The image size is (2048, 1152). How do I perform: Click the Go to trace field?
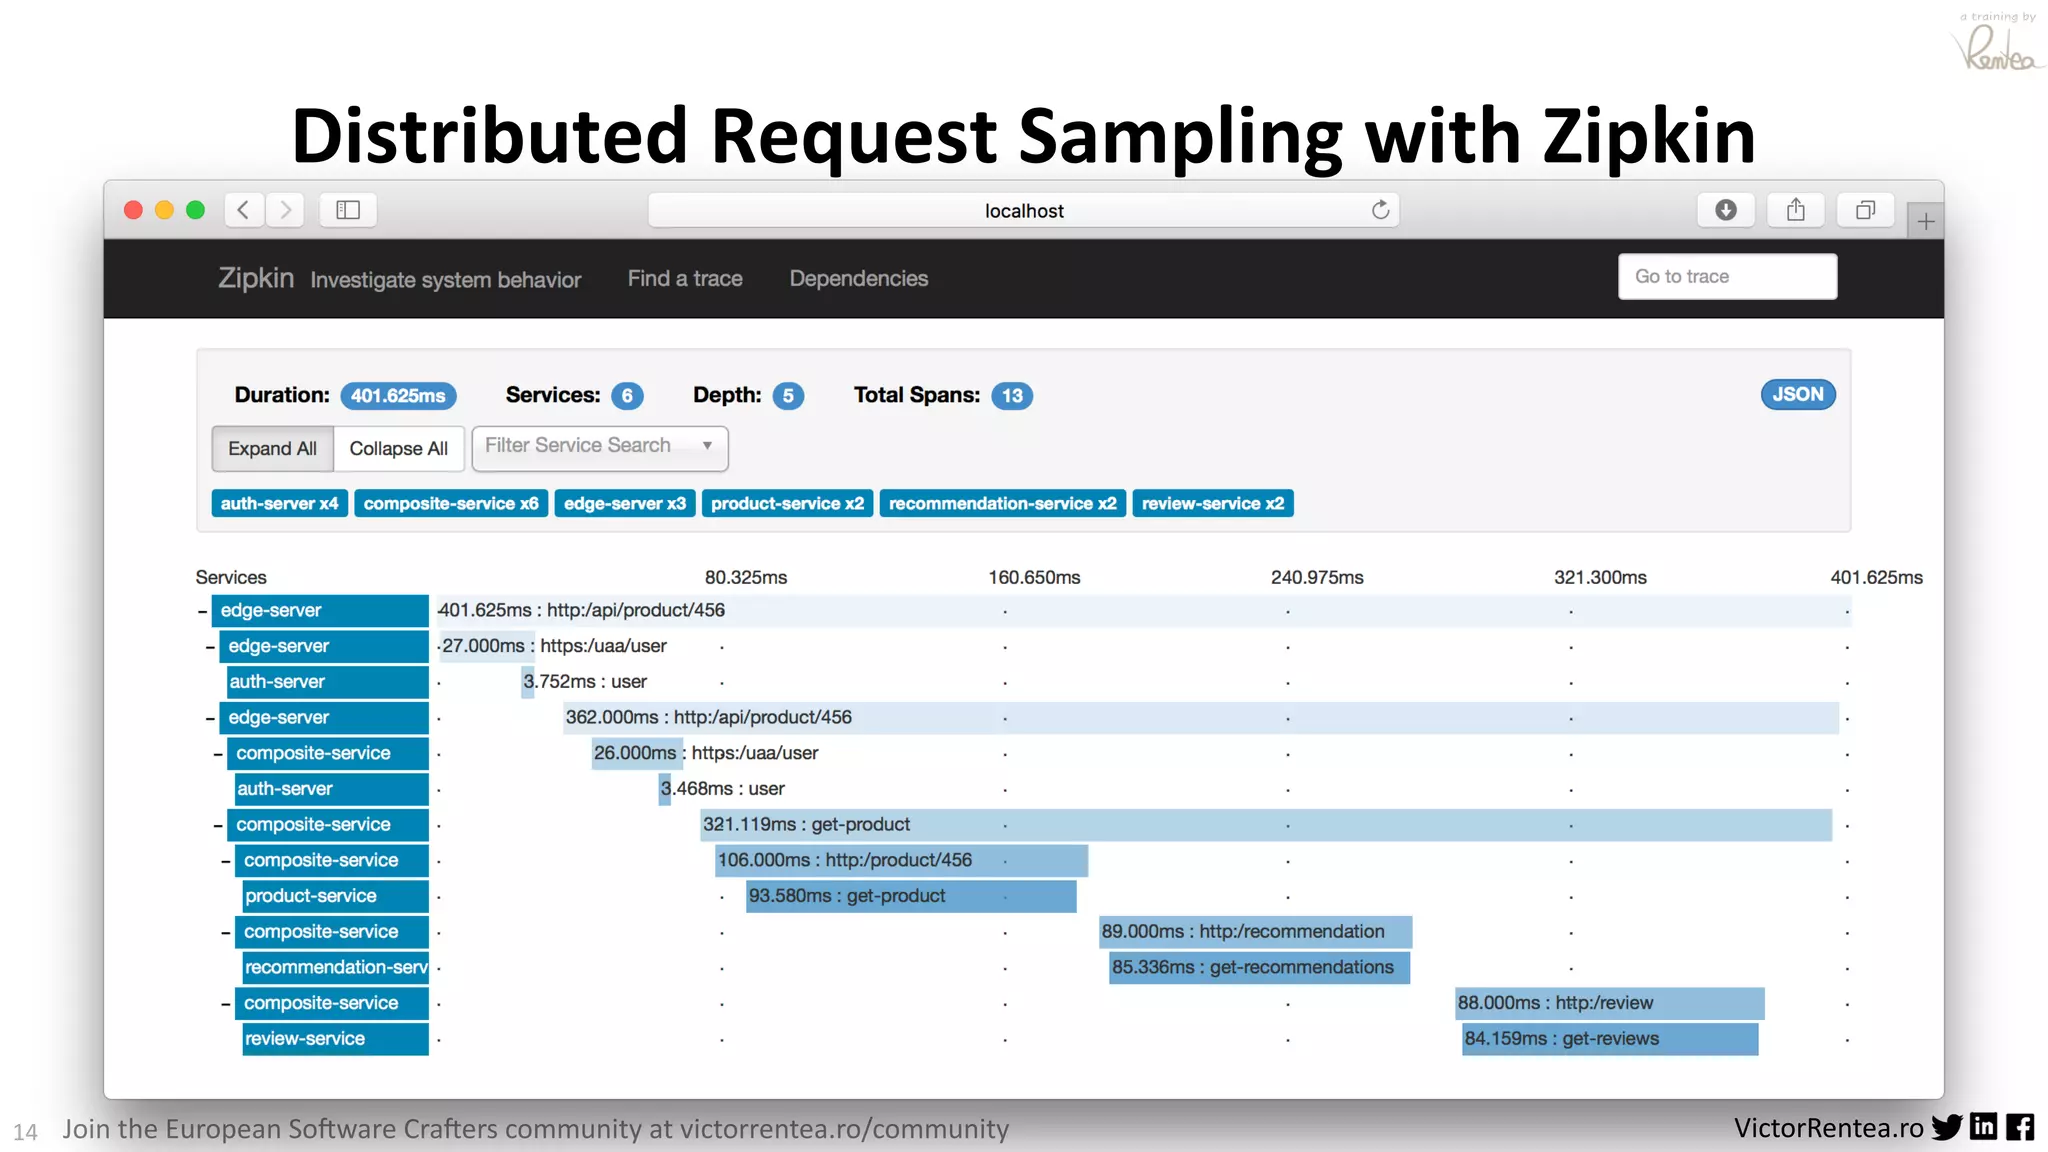[x=1727, y=277]
